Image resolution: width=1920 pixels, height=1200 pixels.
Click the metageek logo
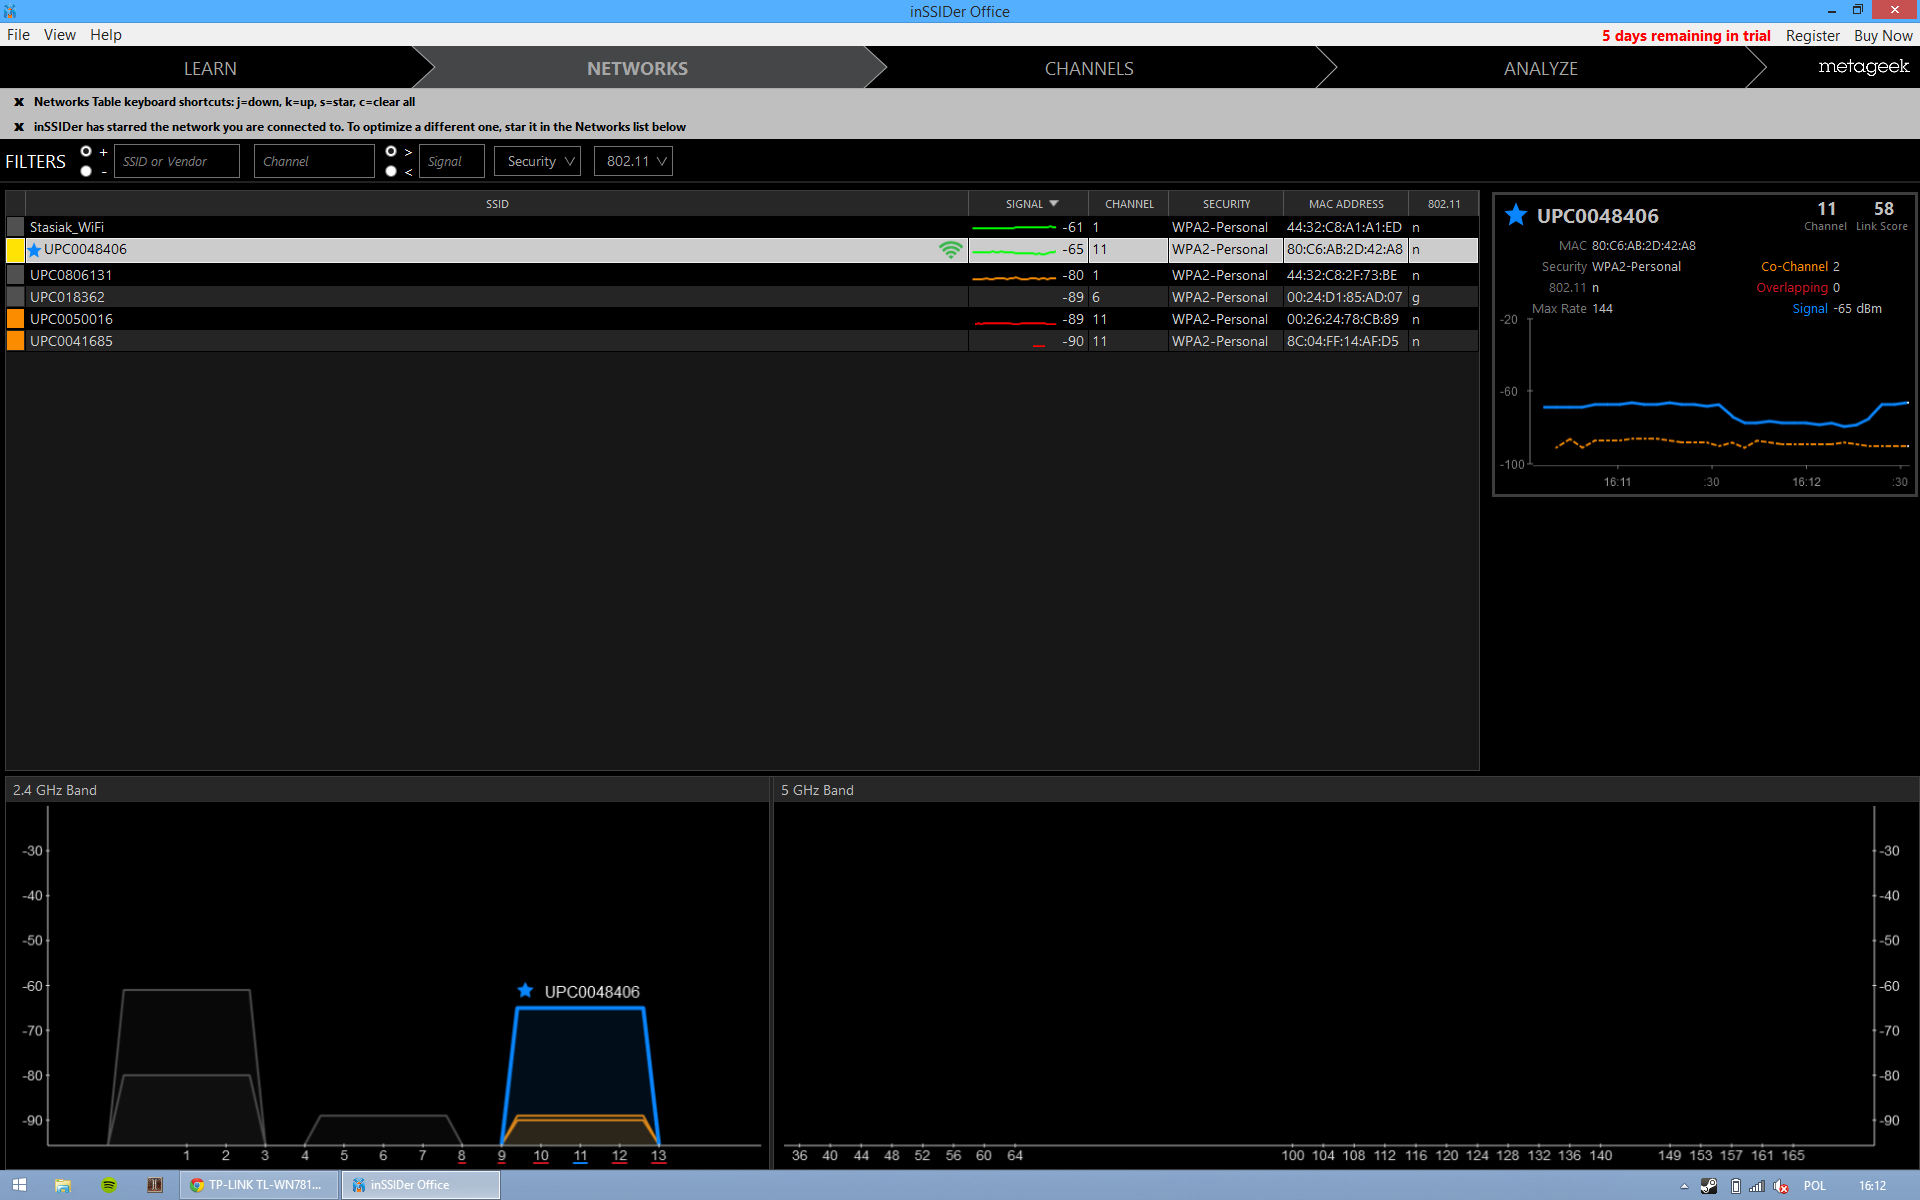click(1864, 67)
